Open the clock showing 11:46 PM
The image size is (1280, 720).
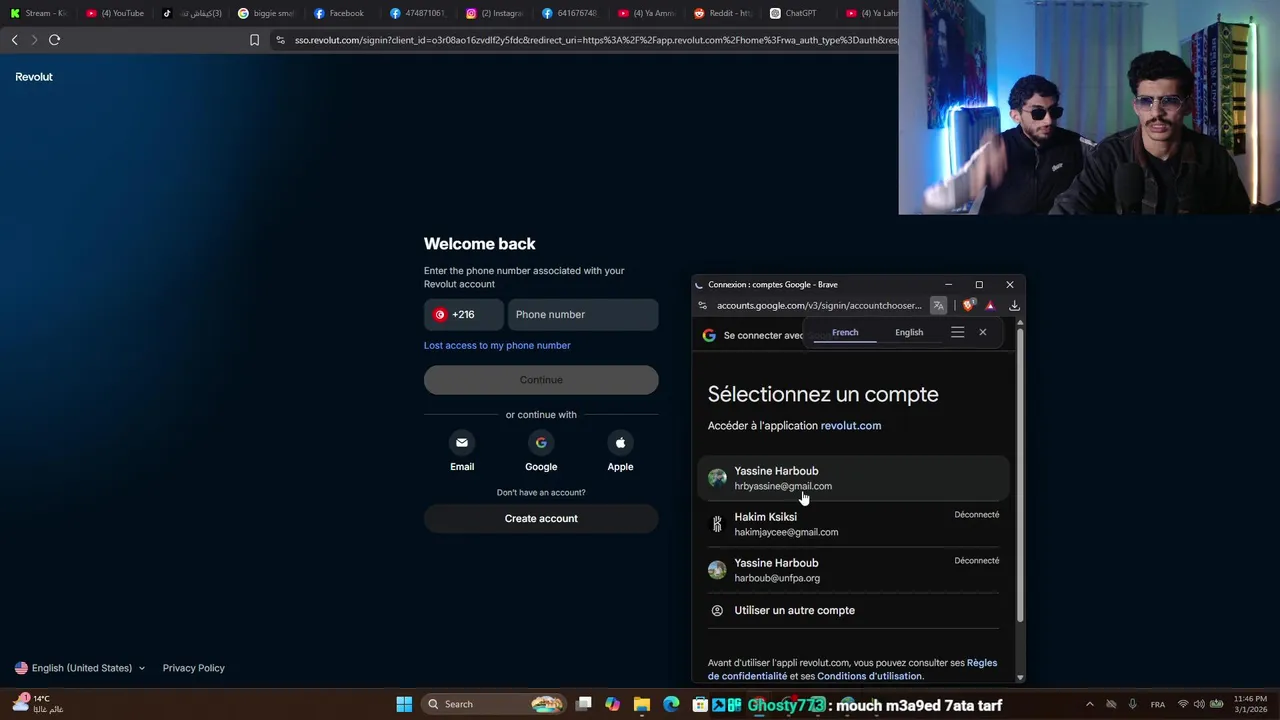tap(1250, 704)
